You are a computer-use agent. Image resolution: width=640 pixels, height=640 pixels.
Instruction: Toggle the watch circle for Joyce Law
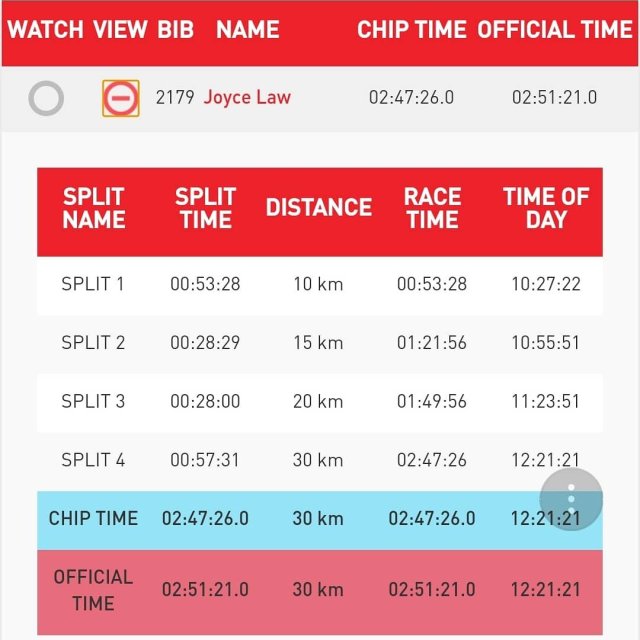(x=46, y=98)
